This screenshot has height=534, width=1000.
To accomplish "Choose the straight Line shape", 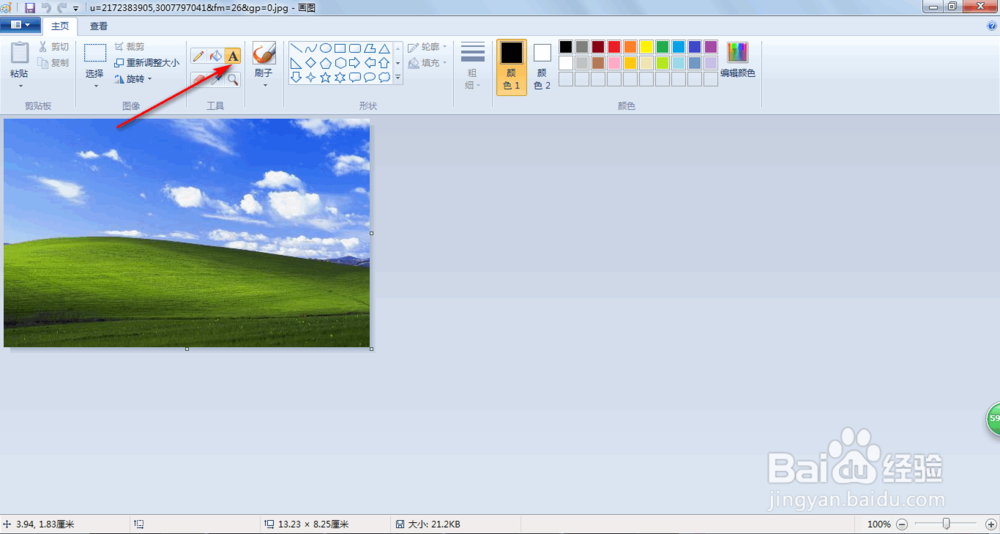I will click(x=296, y=48).
